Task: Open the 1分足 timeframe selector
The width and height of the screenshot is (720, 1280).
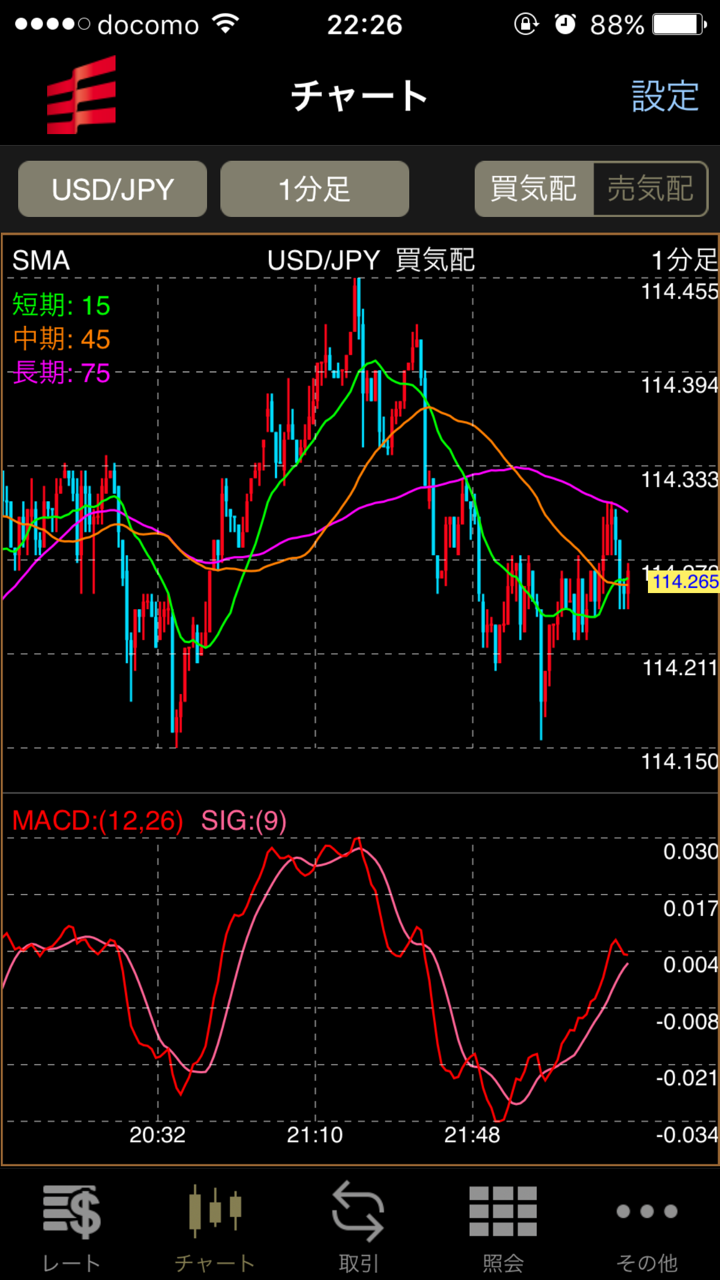Action: pos(314,189)
